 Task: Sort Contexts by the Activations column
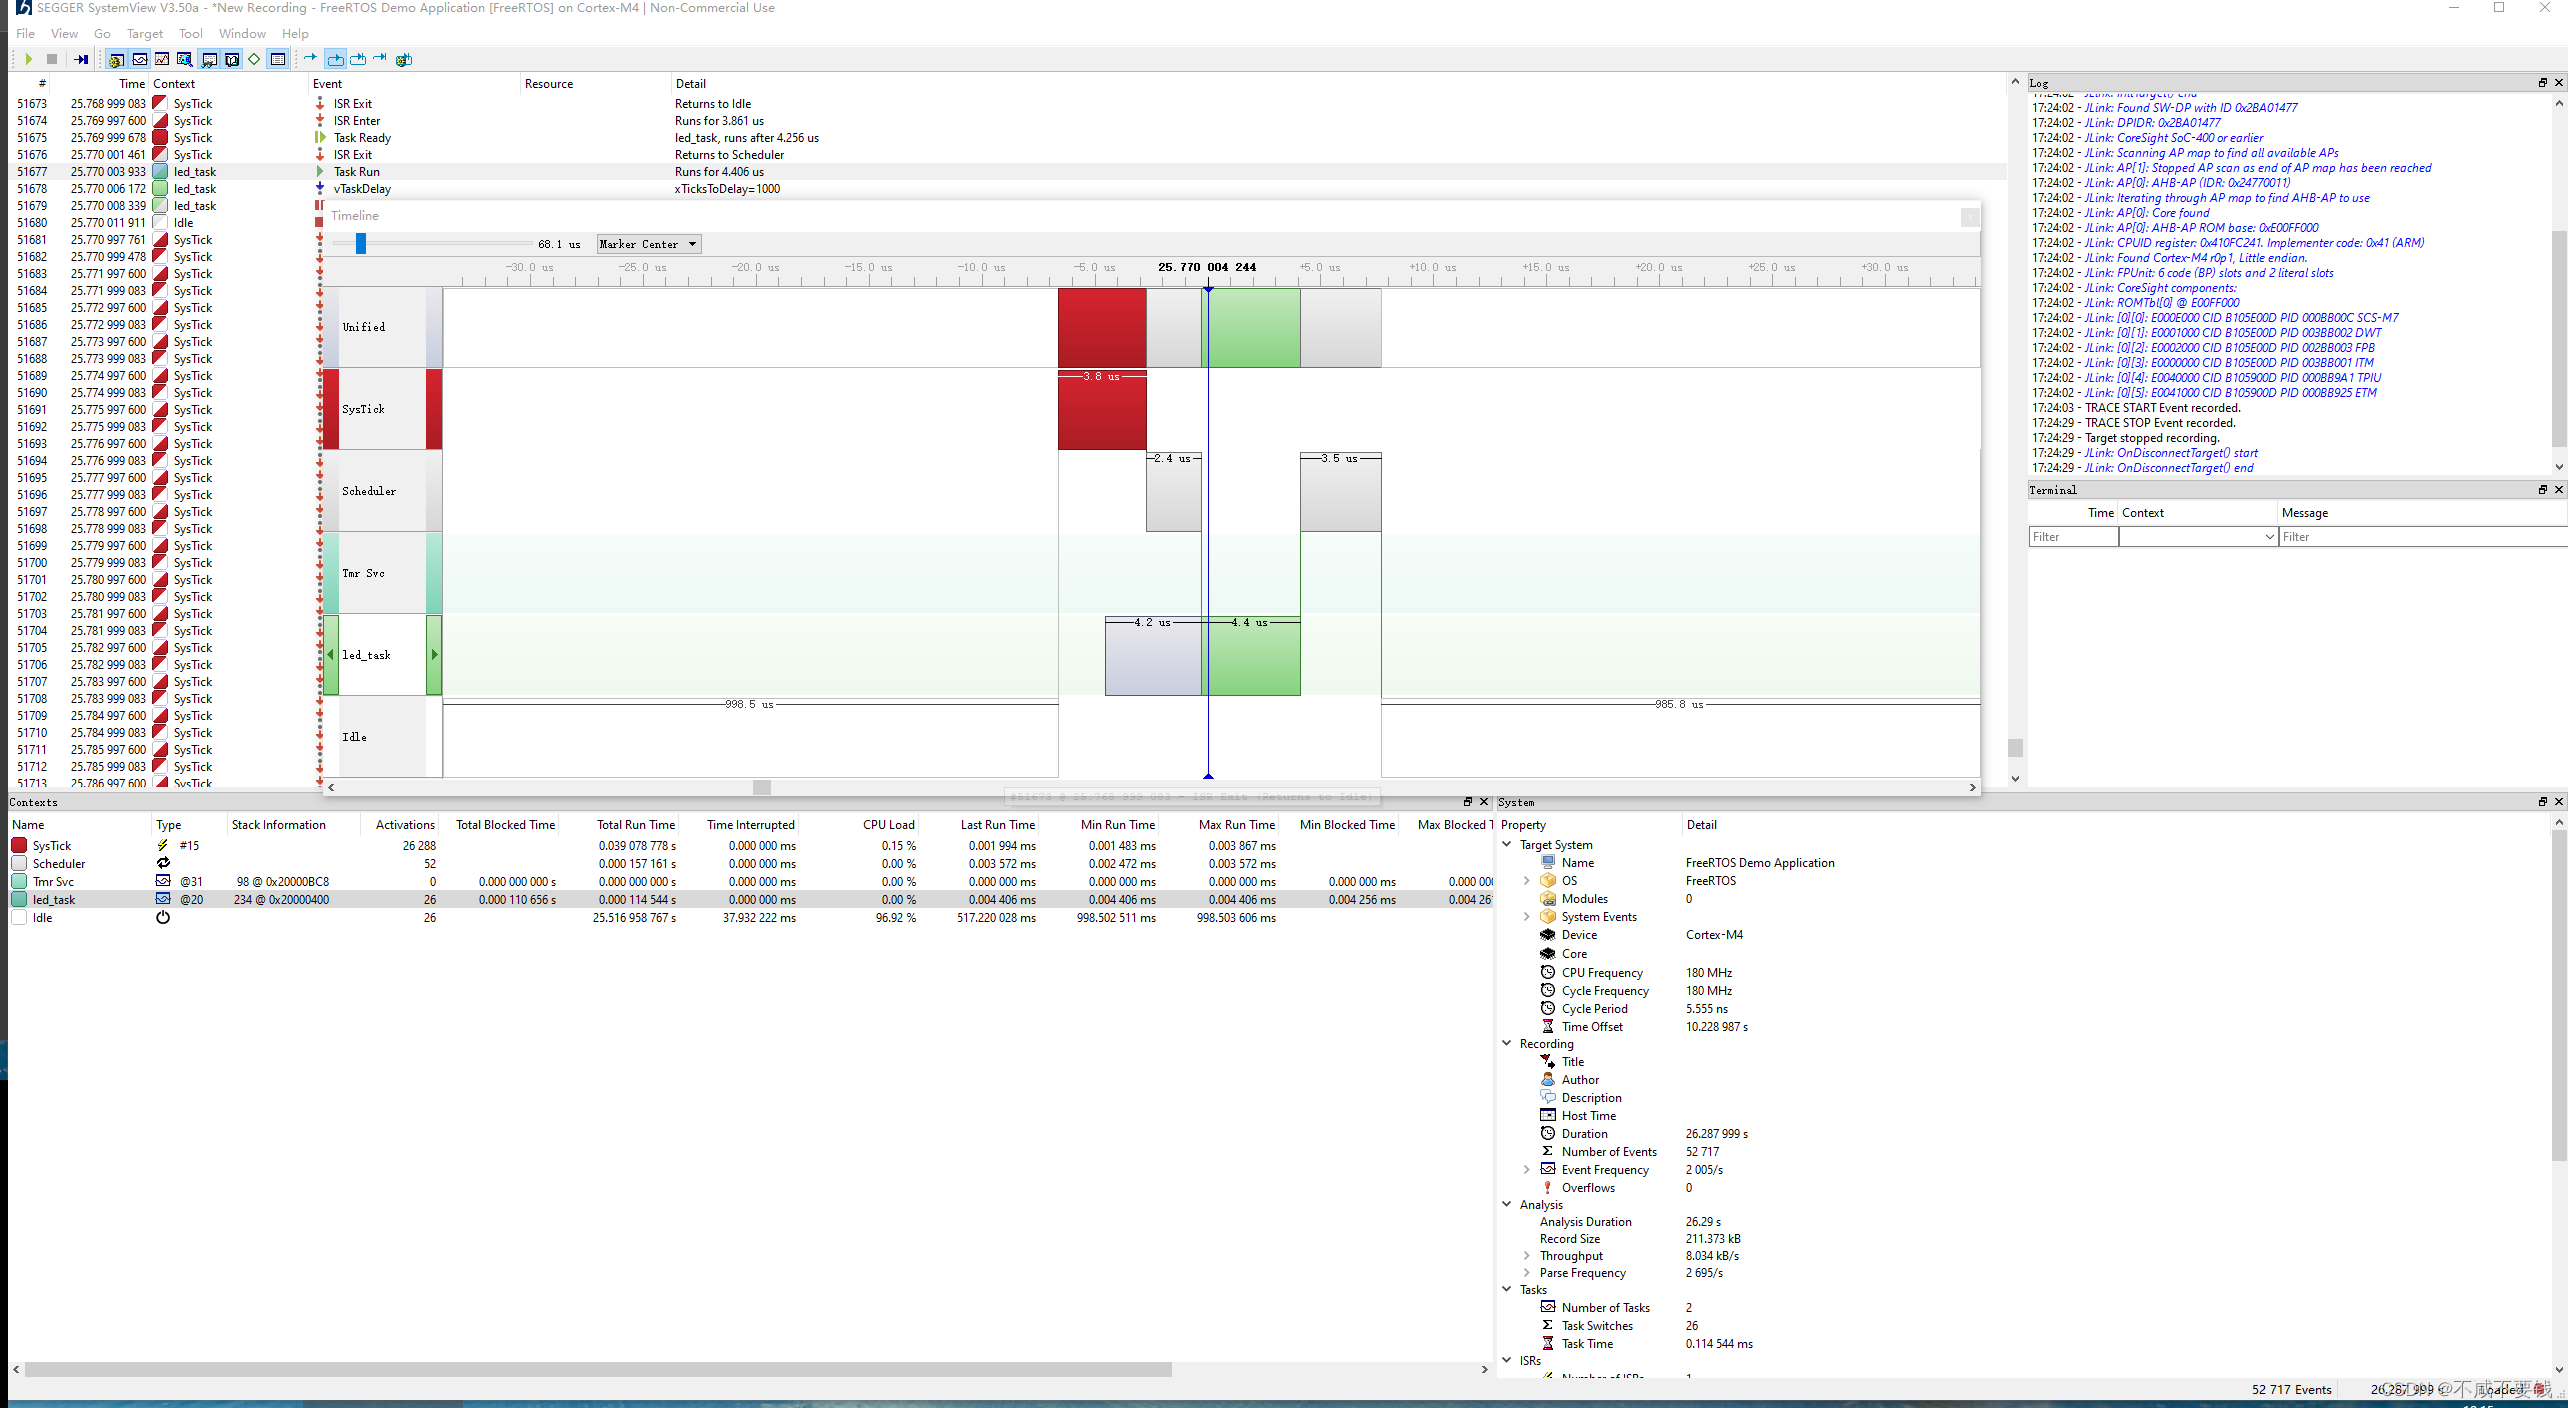405,825
